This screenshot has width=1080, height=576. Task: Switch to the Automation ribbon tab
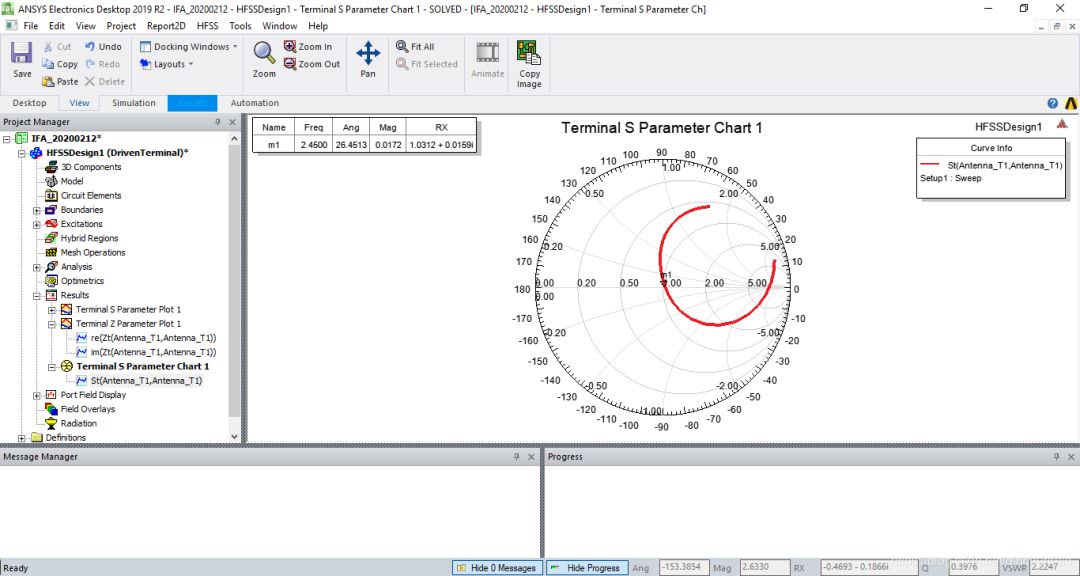point(254,103)
